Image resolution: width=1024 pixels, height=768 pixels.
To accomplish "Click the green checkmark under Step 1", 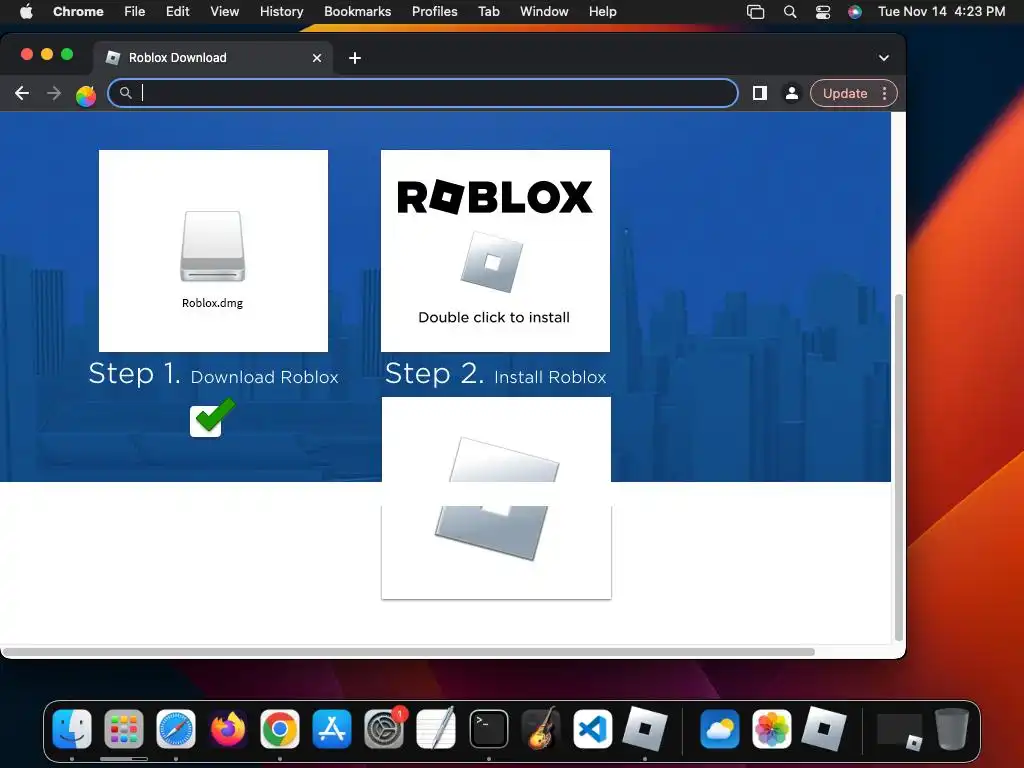I will (x=212, y=418).
